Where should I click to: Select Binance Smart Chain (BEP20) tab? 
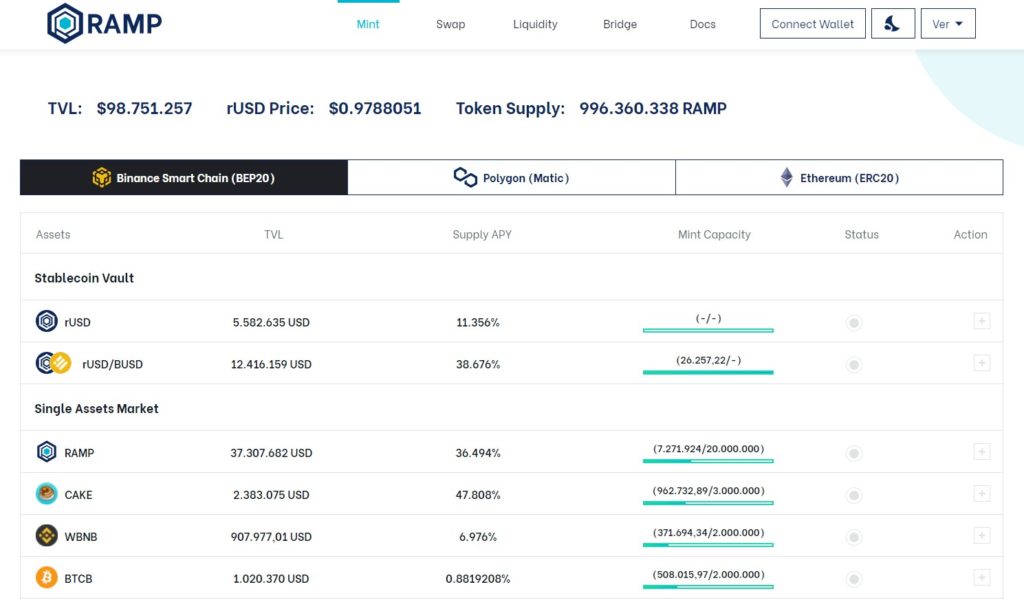point(184,178)
